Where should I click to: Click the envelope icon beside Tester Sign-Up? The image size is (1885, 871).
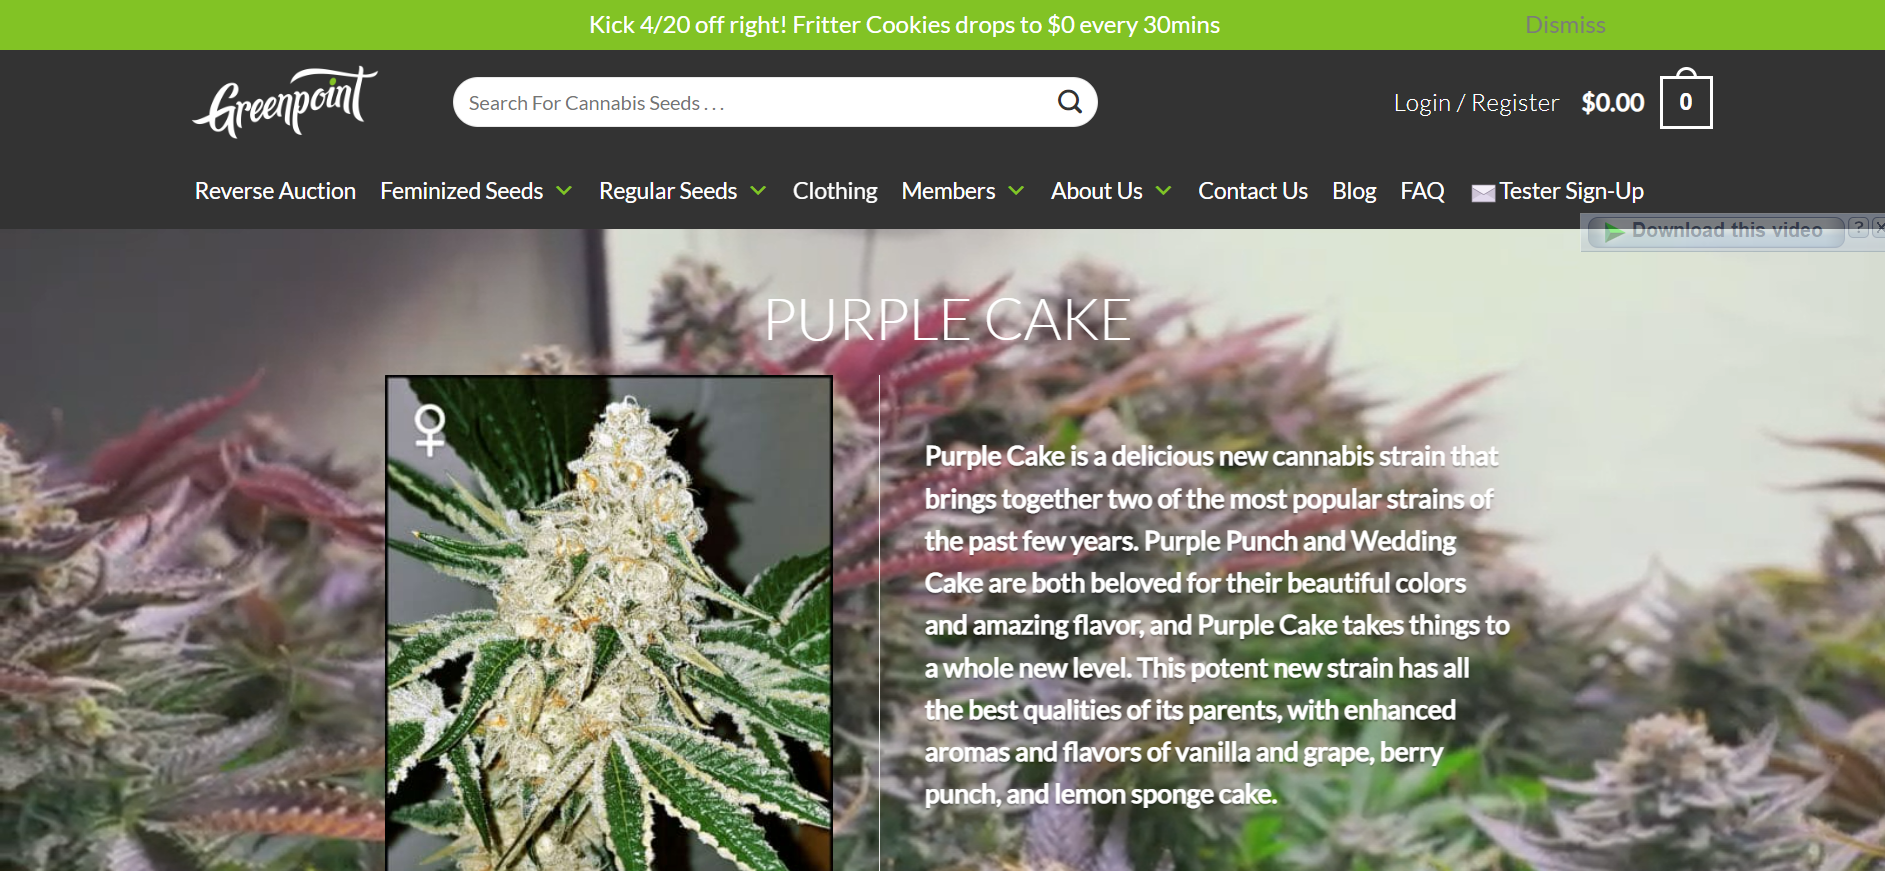[x=1483, y=193]
